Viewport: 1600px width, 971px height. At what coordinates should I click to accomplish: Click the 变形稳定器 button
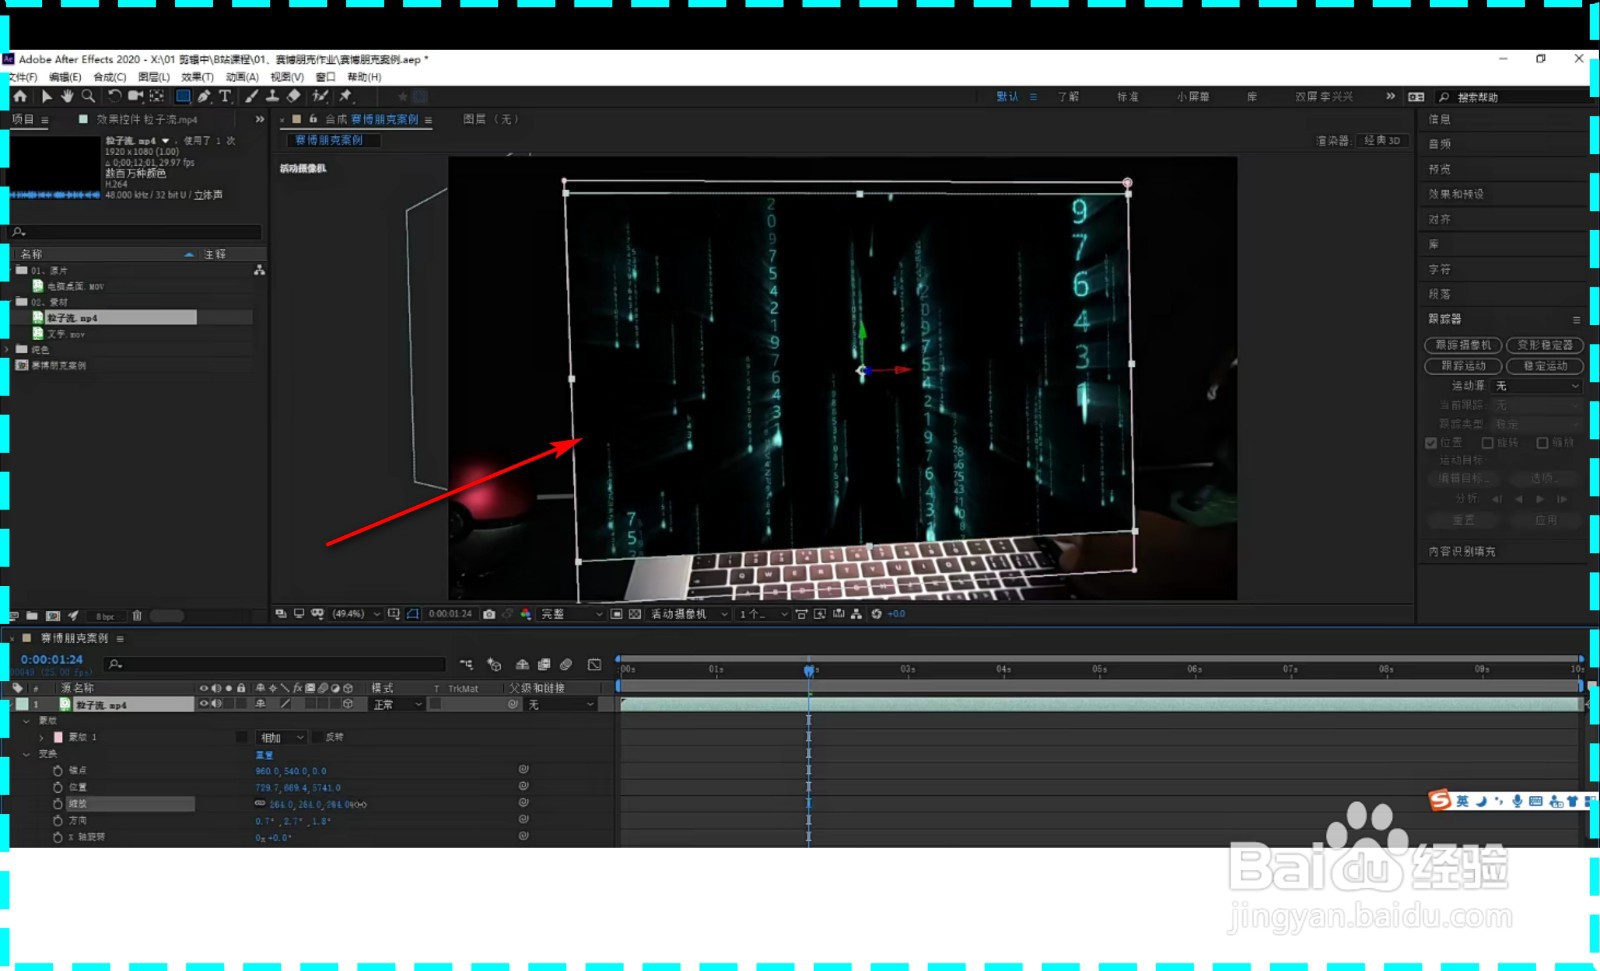pos(1545,345)
